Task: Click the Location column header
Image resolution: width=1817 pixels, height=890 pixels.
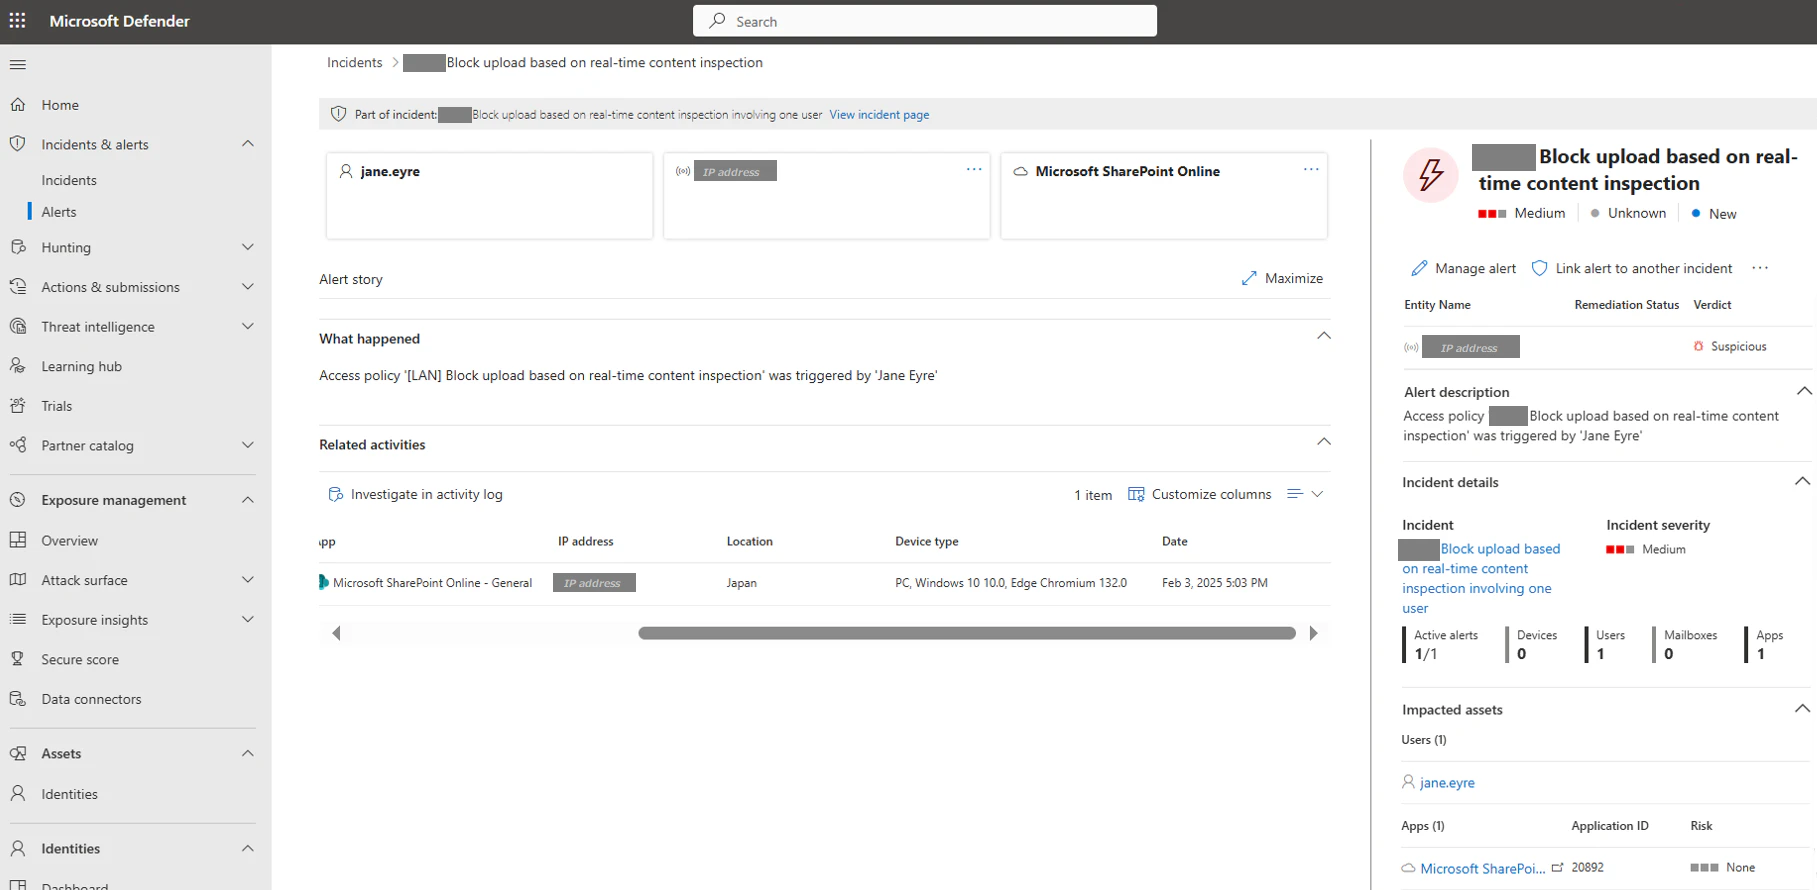Action: pyautogui.click(x=749, y=541)
